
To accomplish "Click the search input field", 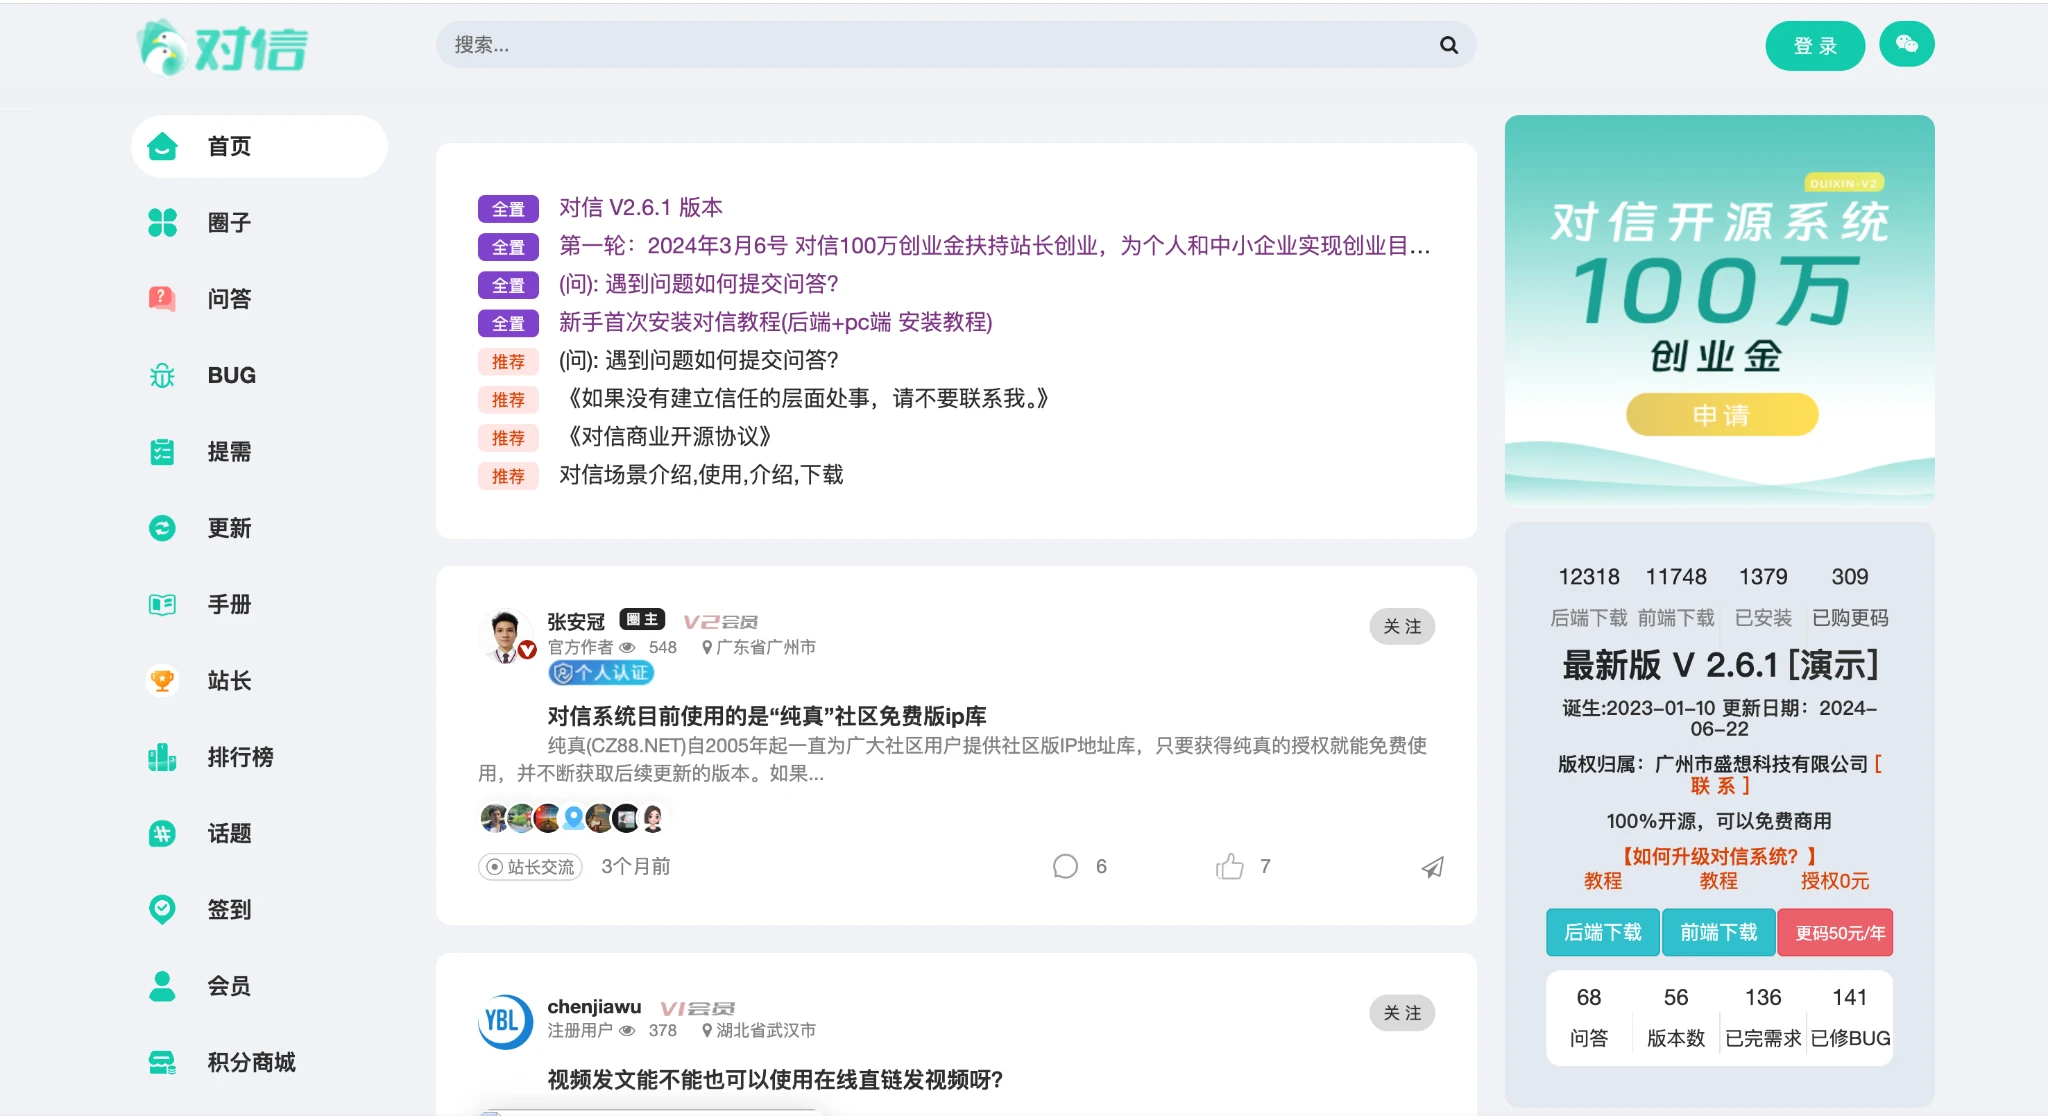I will click(956, 45).
